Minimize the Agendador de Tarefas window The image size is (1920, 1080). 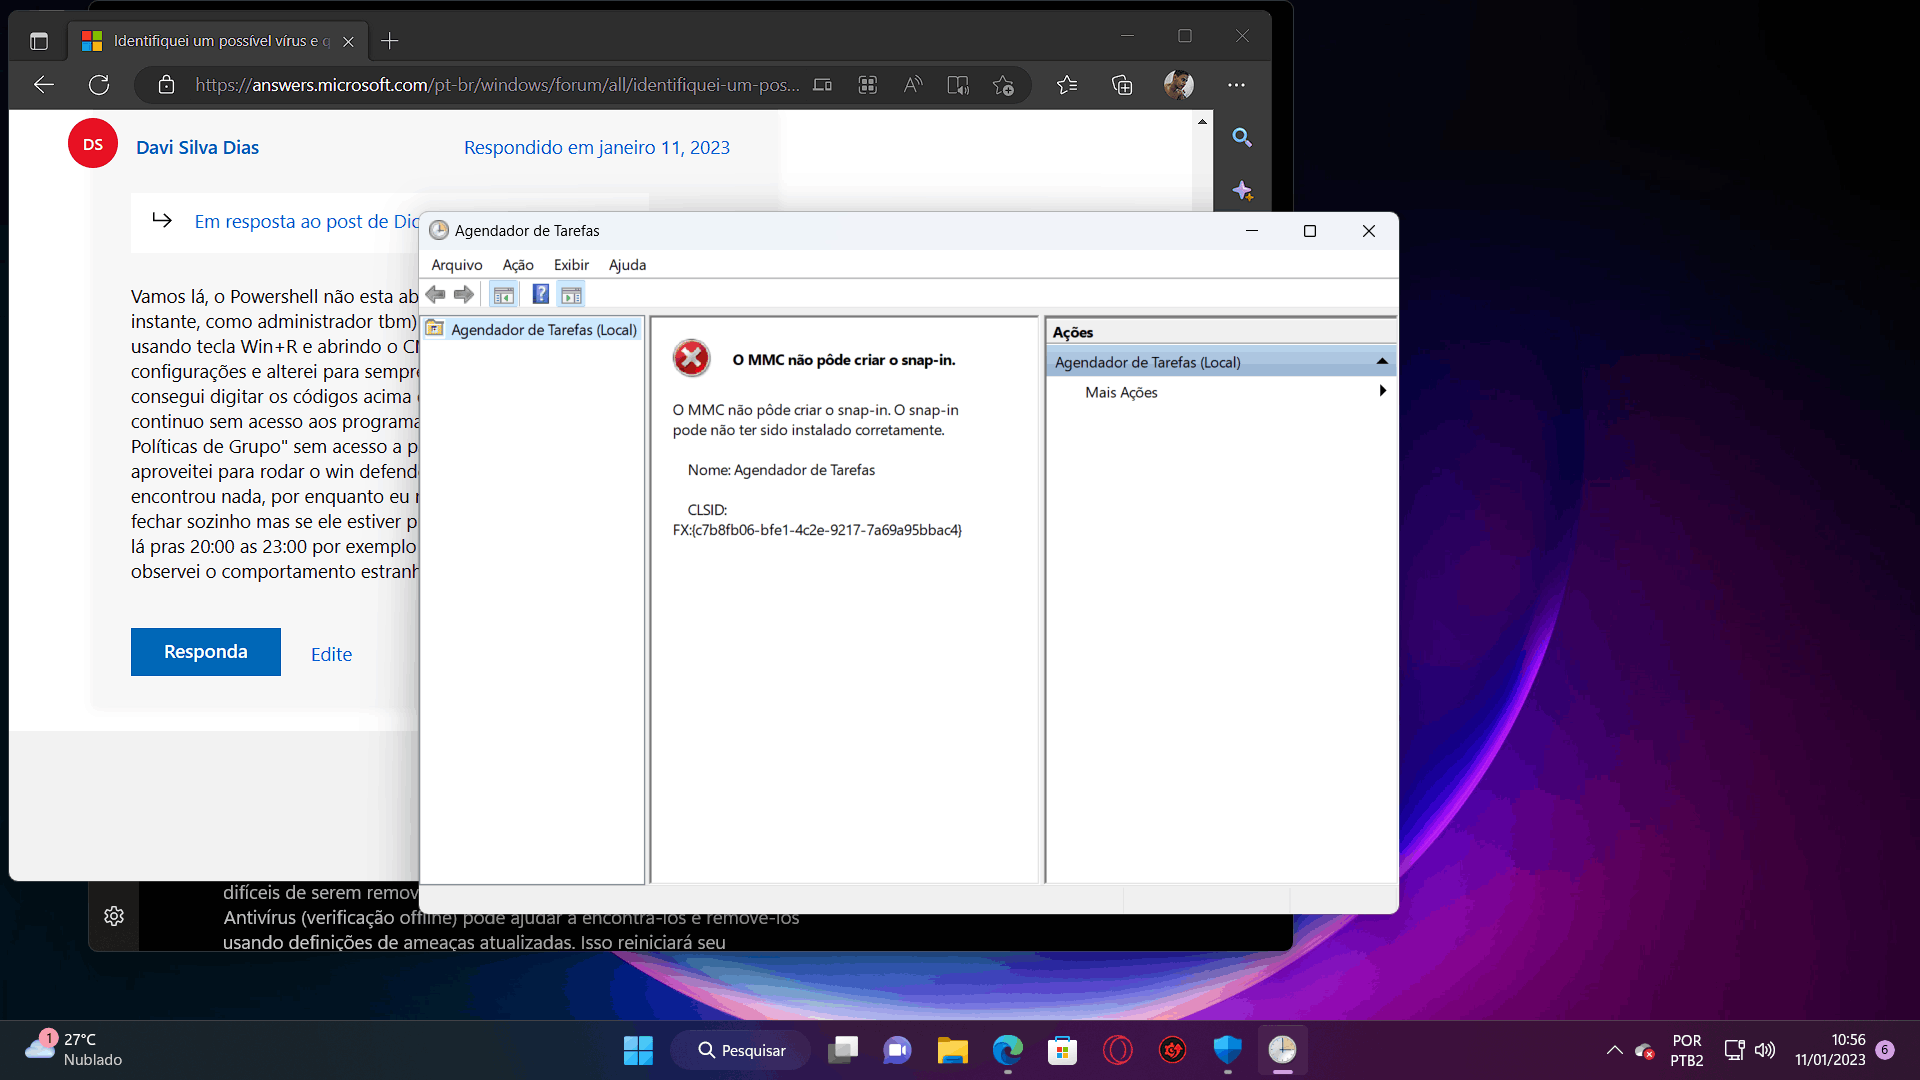(x=1251, y=231)
